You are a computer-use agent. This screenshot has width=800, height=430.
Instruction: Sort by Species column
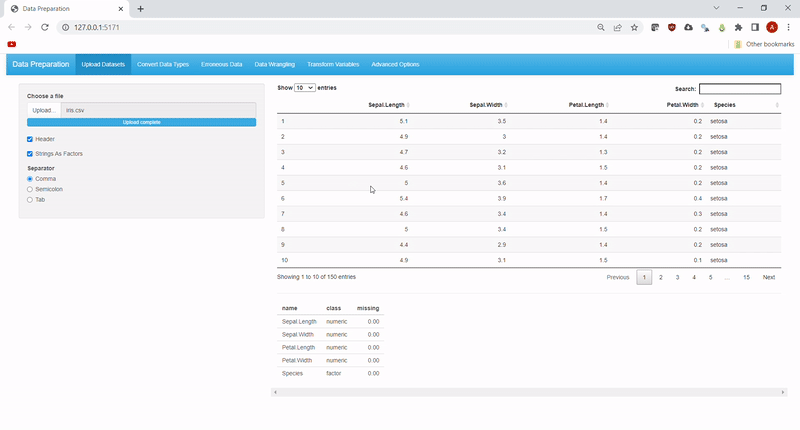pyautogui.click(x=745, y=105)
